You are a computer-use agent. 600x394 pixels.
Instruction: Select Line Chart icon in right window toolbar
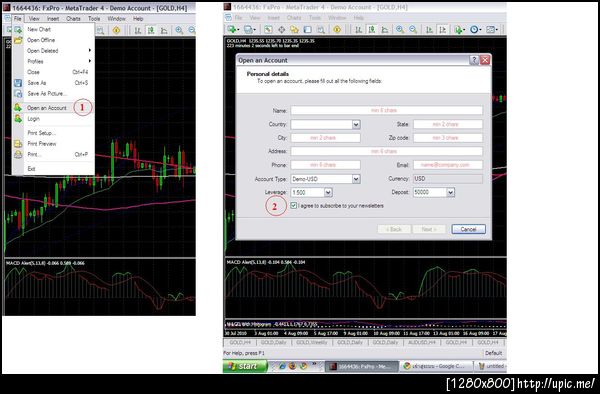pos(385,29)
